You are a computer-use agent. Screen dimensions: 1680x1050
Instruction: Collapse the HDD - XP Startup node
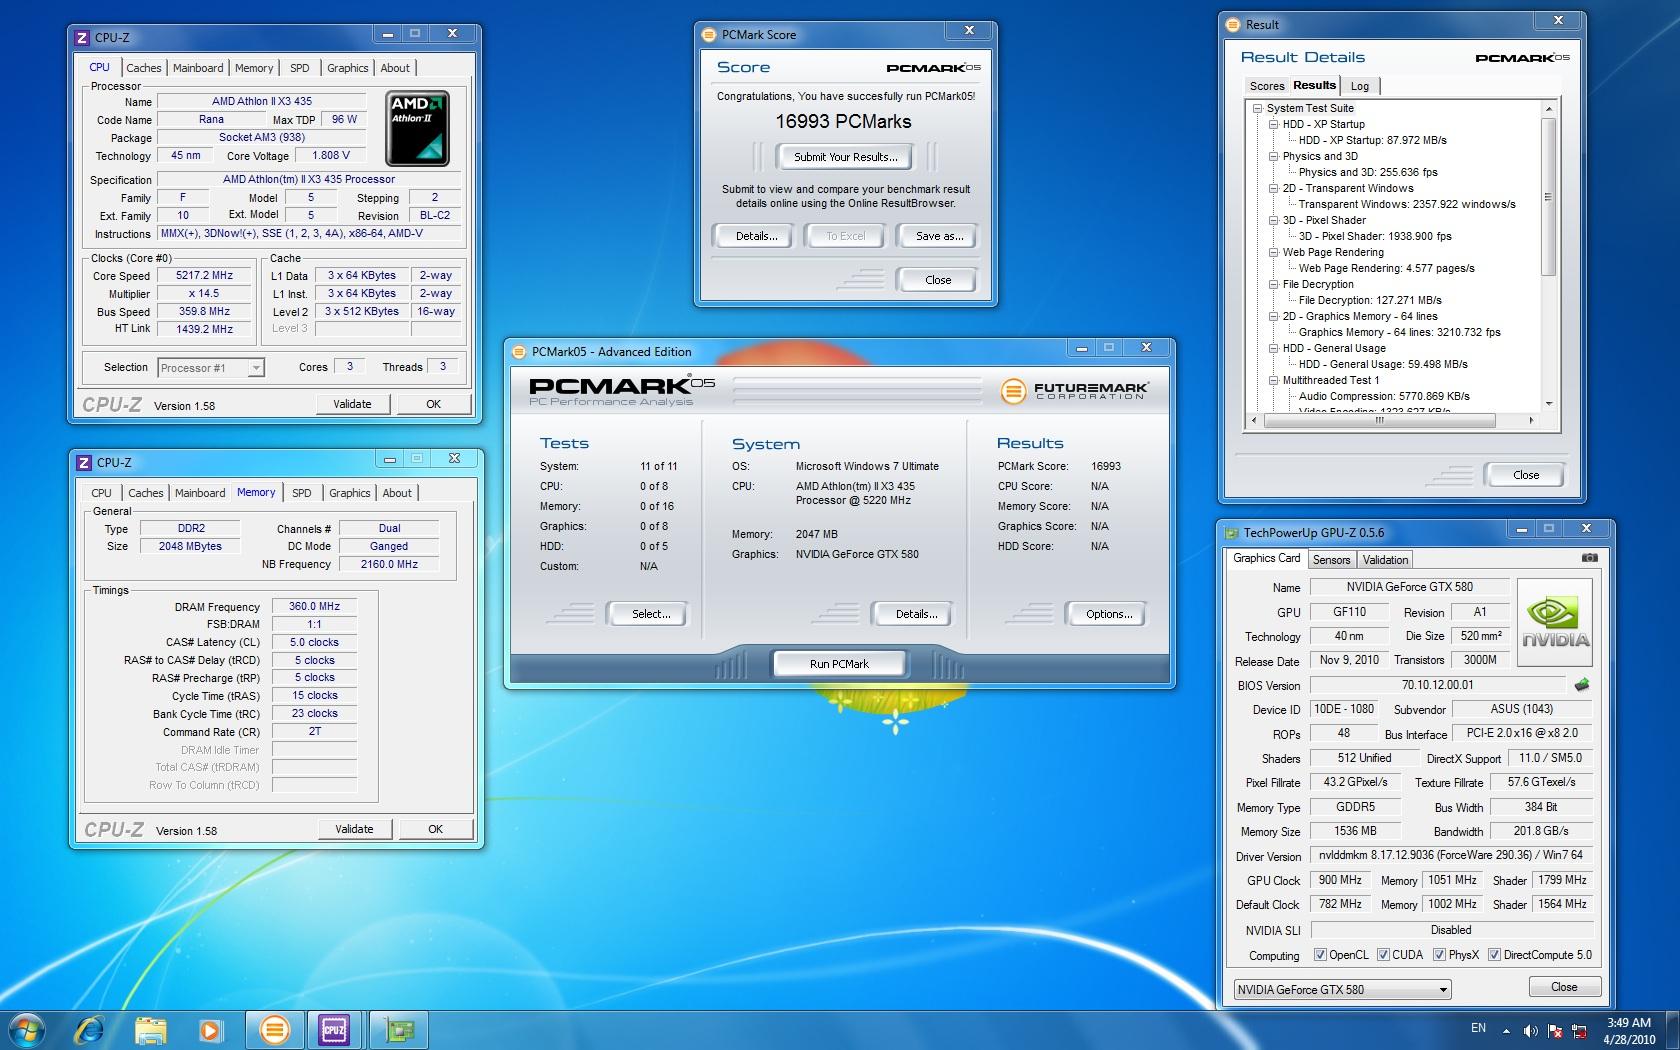[x=1273, y=124]
